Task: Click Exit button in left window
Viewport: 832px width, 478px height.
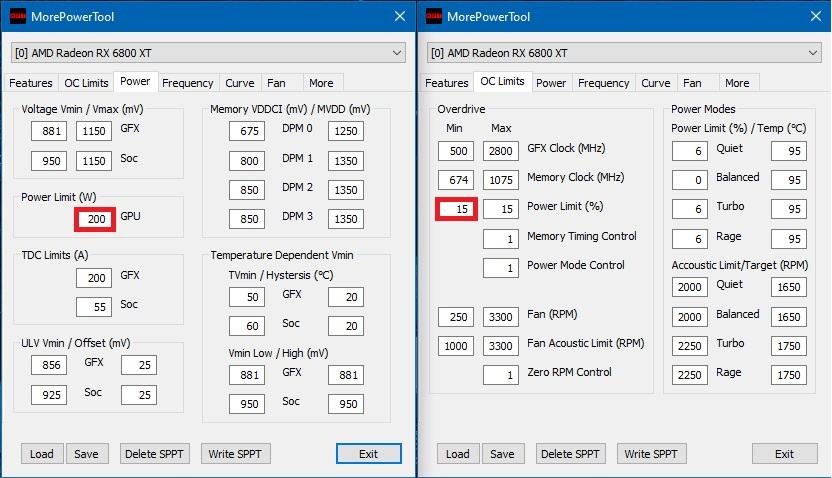Action: 369,454
